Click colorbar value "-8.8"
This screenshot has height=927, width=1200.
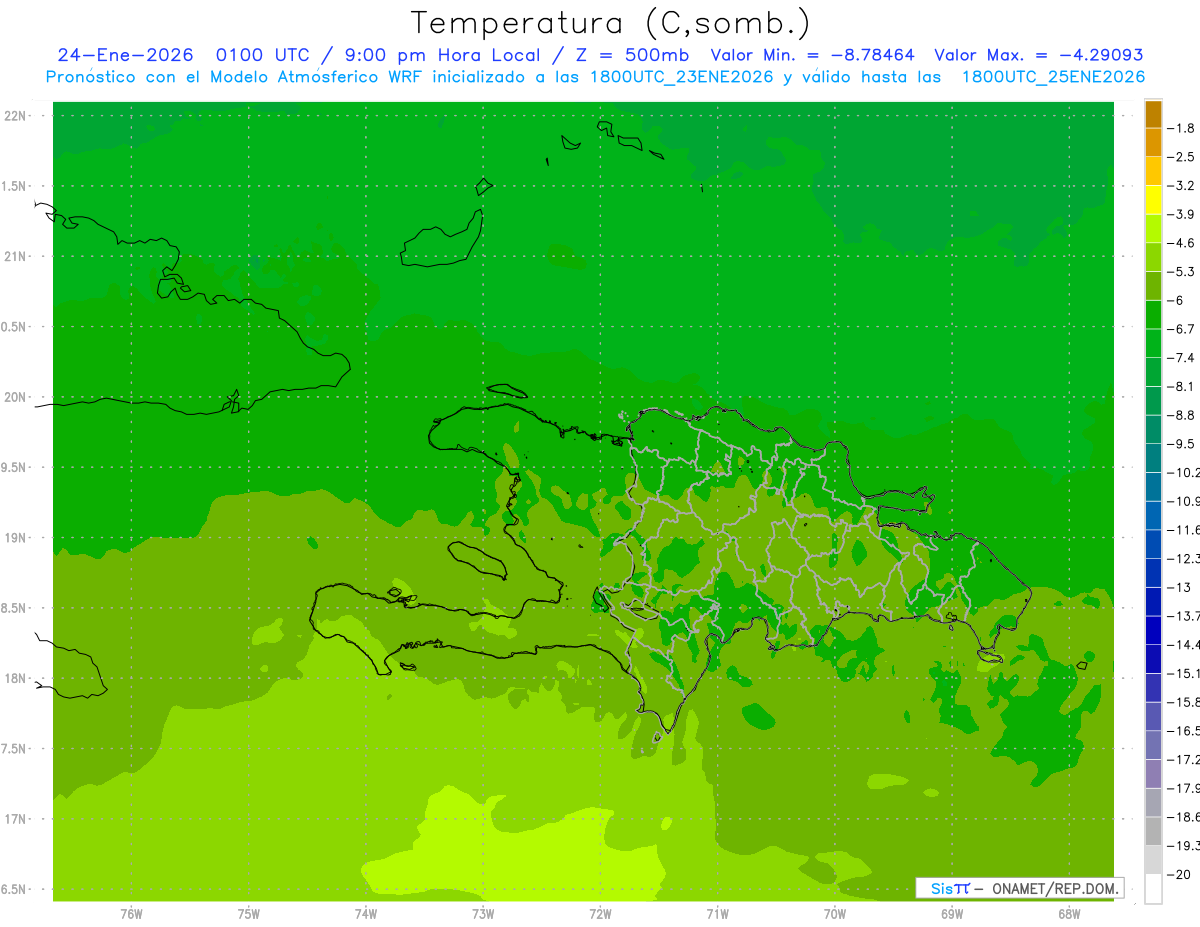1181,415
